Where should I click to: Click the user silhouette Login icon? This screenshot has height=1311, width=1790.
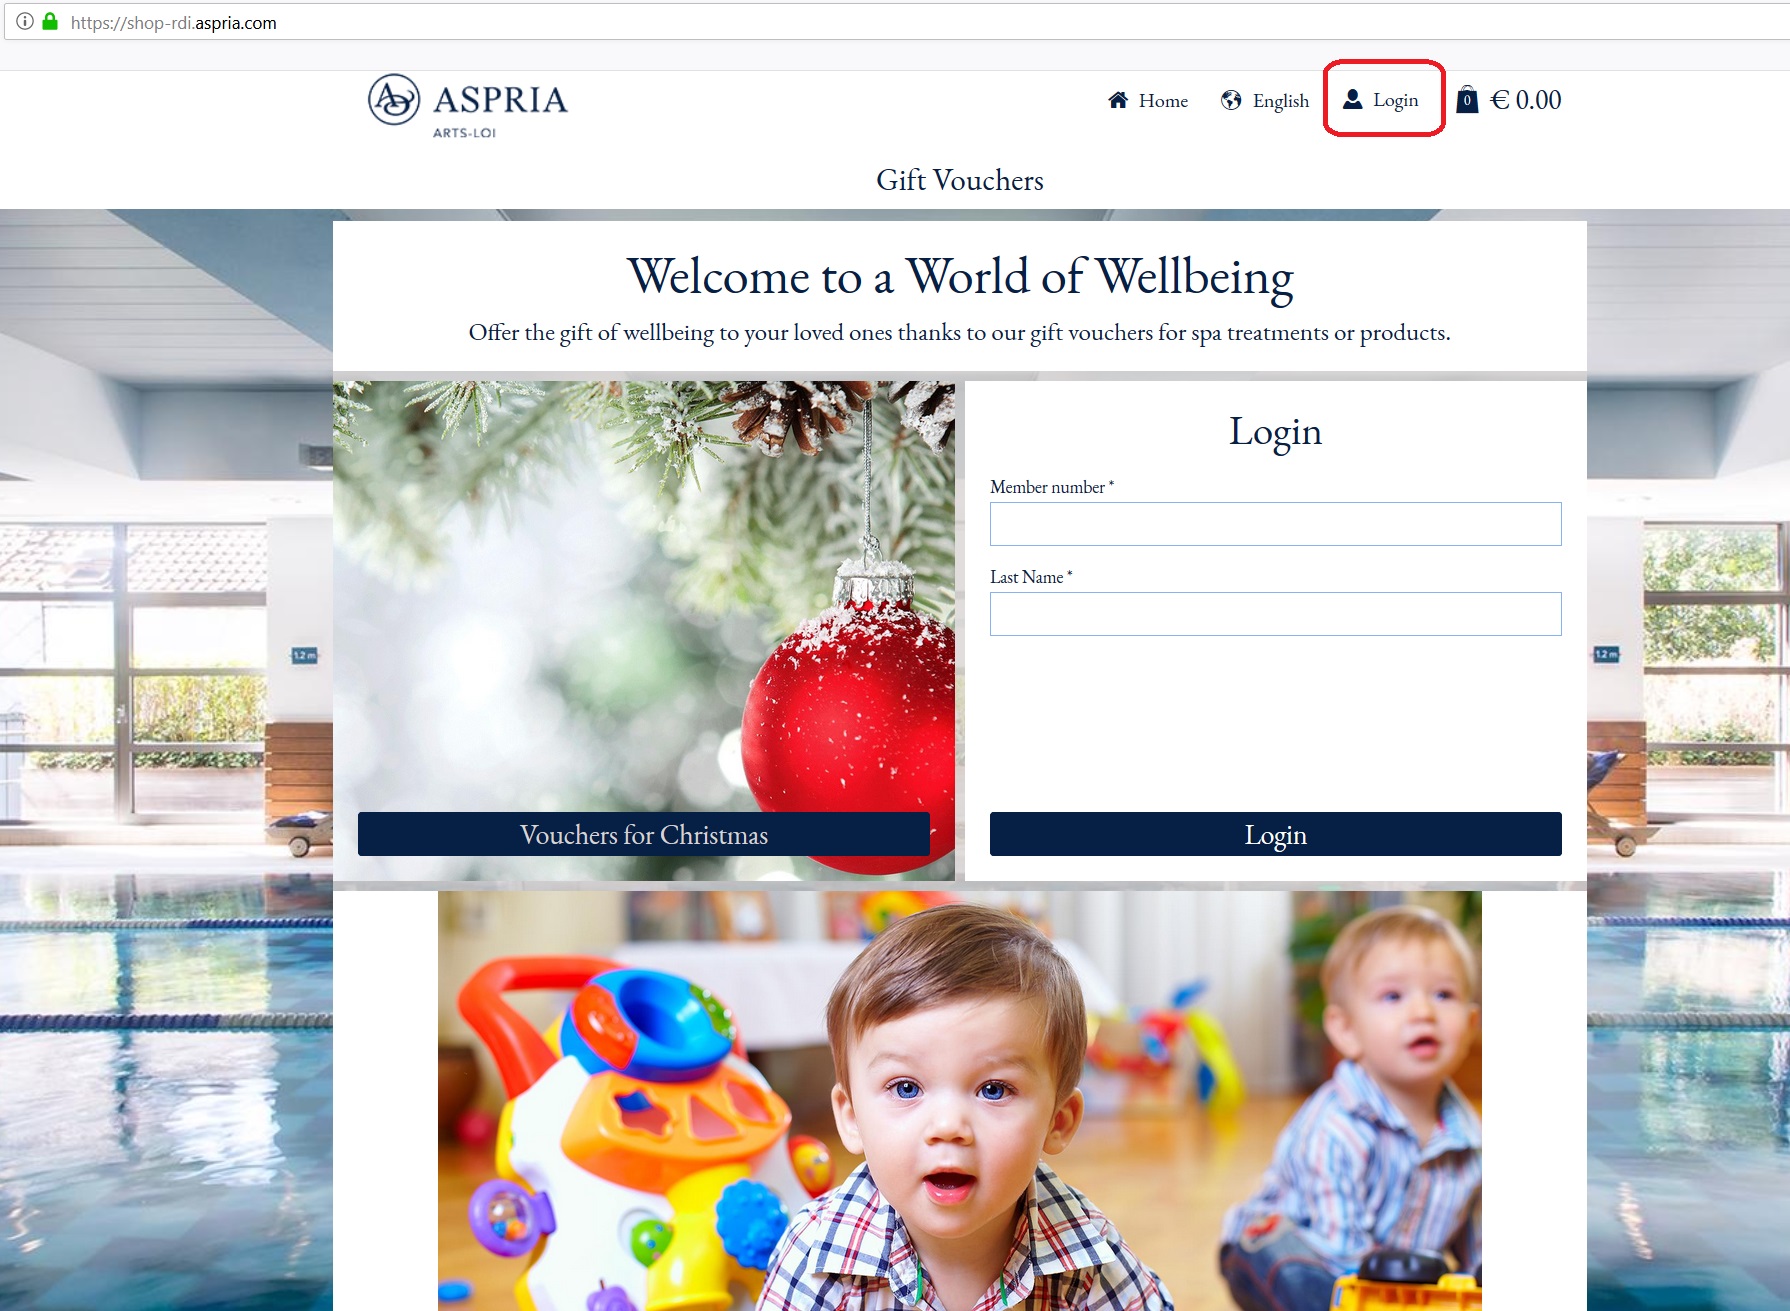pyautogui.click(x=1352, y=99)
